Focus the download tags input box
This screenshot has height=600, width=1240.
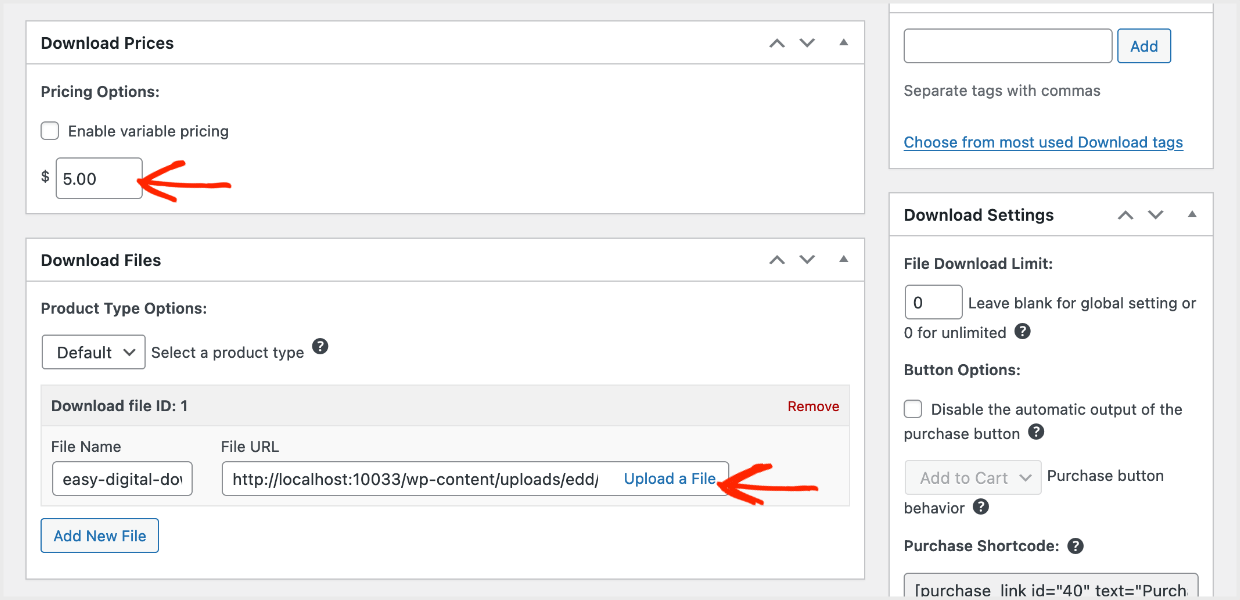pyautogui.click(x=1008, y=46)
